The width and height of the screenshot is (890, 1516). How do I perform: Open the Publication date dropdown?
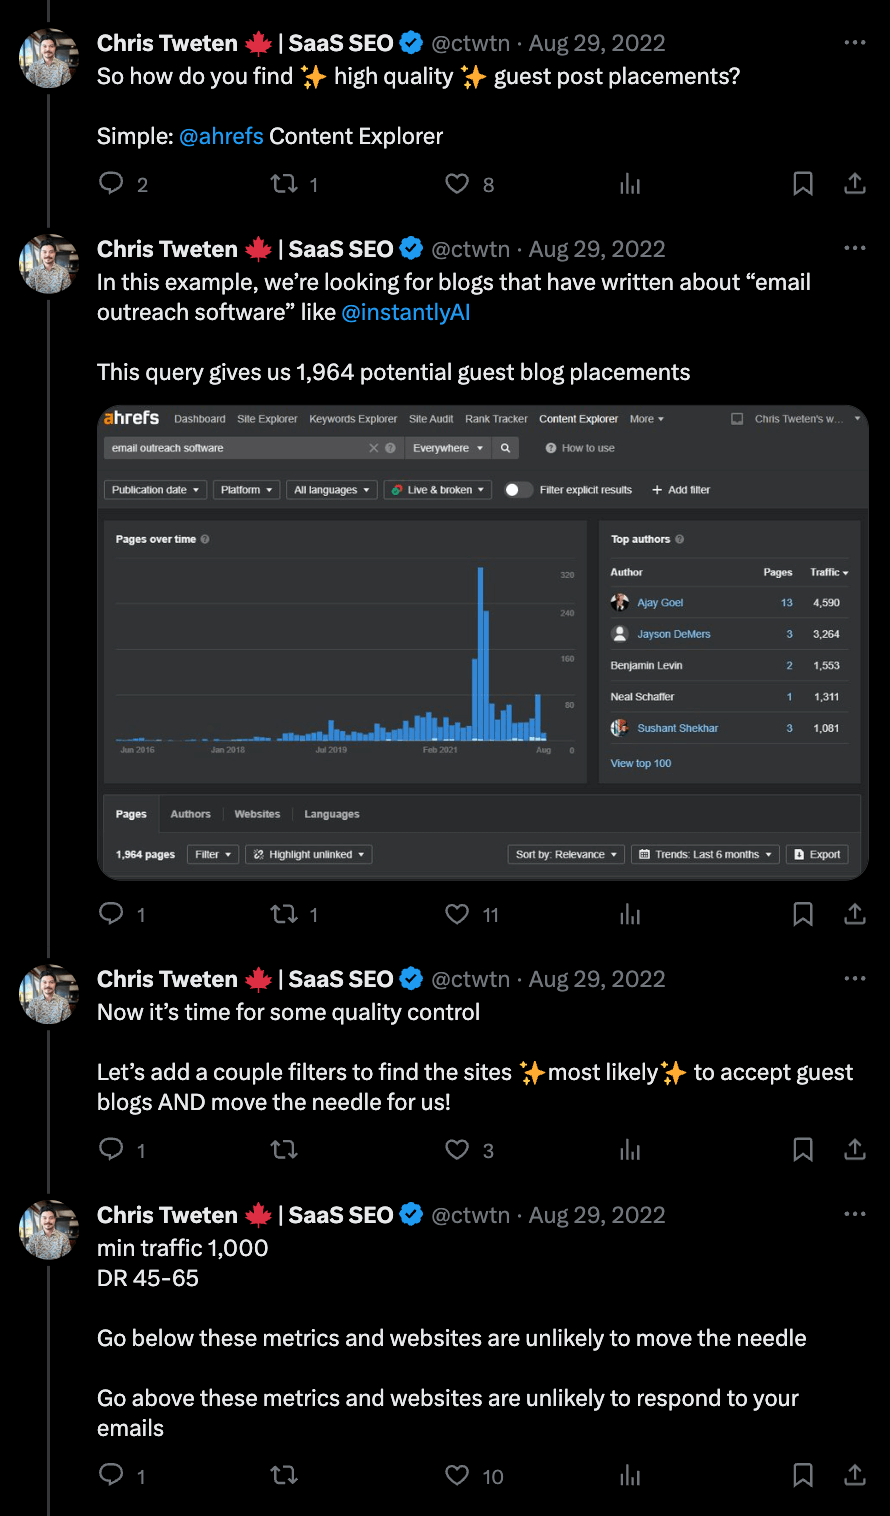[x=154, y=489]
